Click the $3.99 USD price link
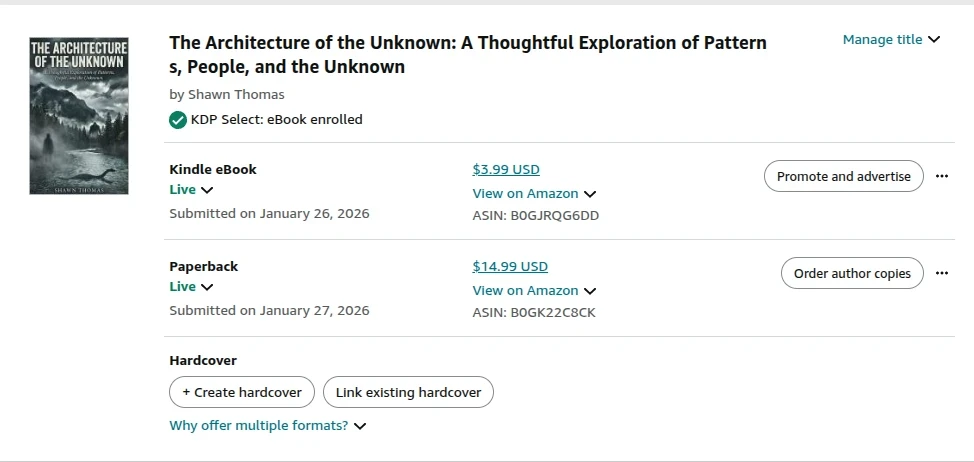 [505, 170]
